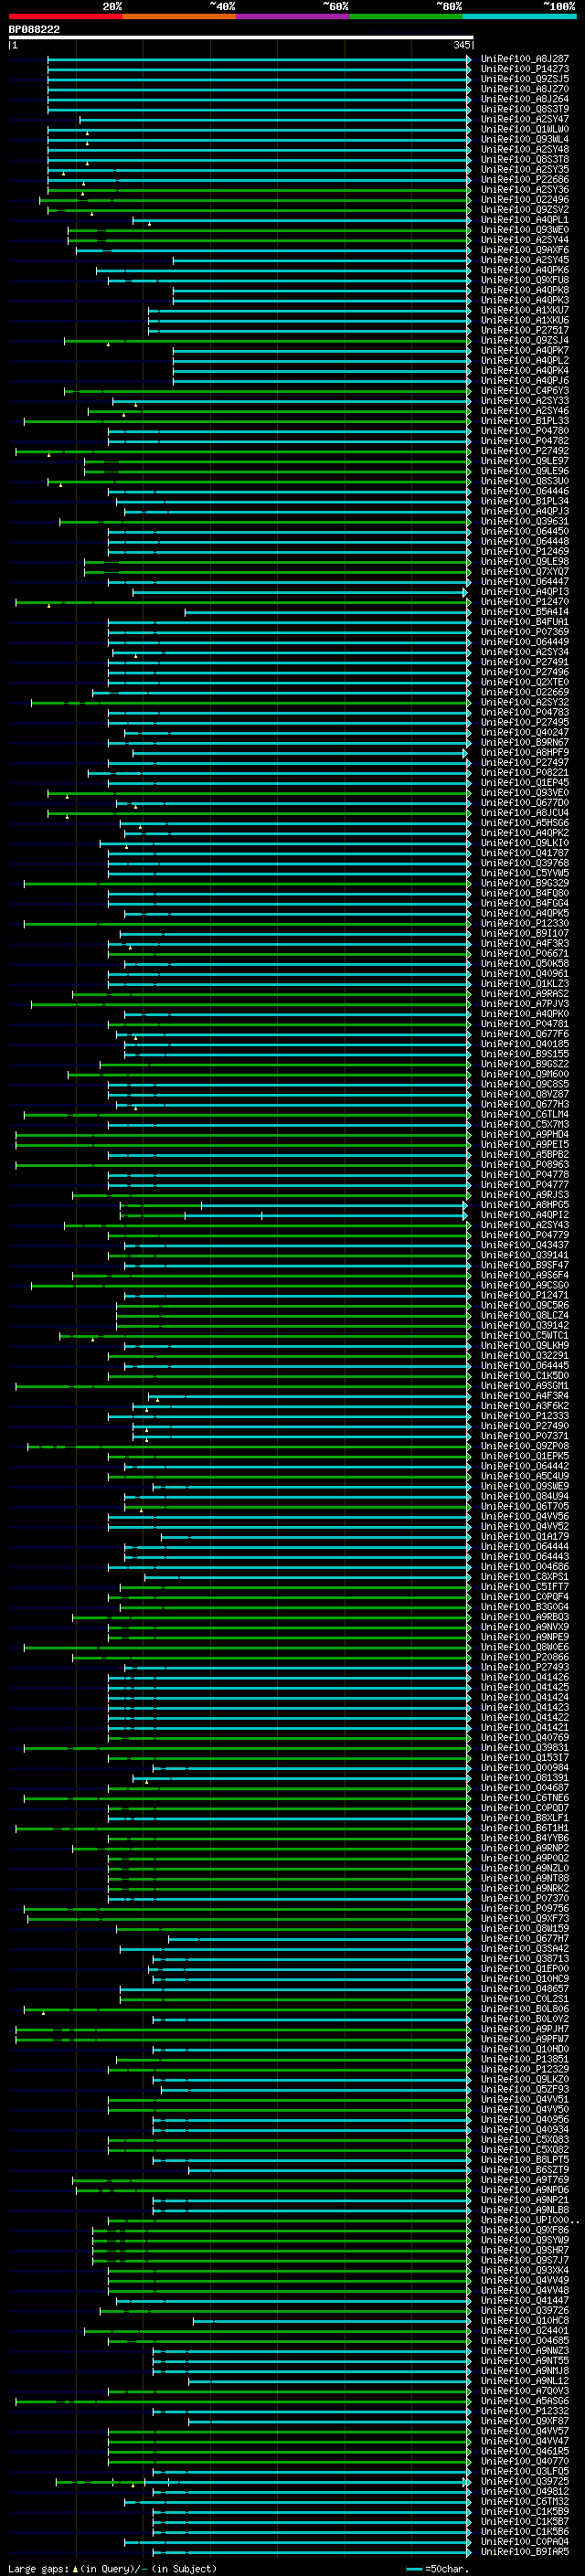Click the cyan ~100% legend color
585x2576 pixels.
[x=519, y=16]
